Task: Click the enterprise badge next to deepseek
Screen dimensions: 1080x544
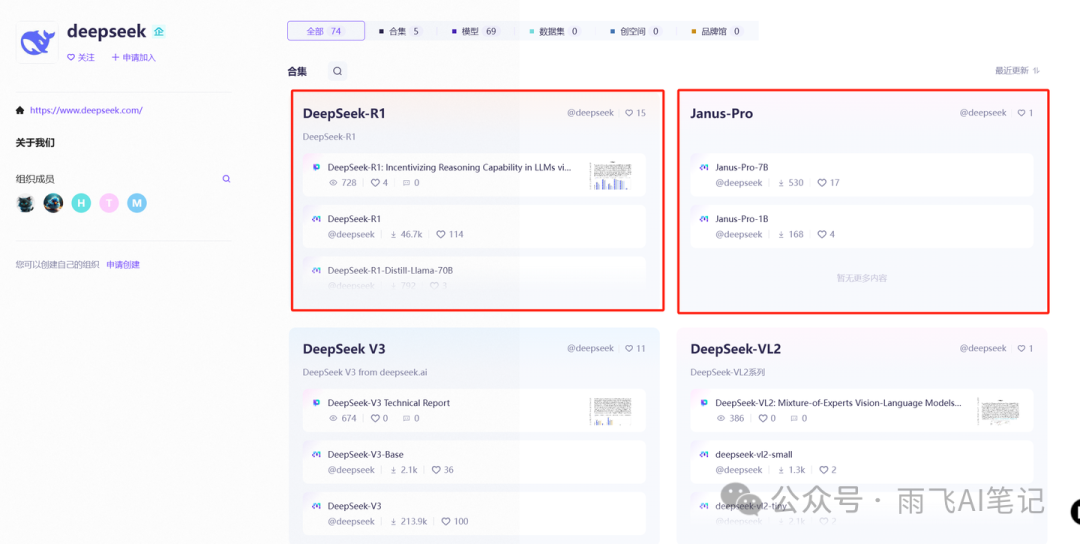Action: [159, 32]
